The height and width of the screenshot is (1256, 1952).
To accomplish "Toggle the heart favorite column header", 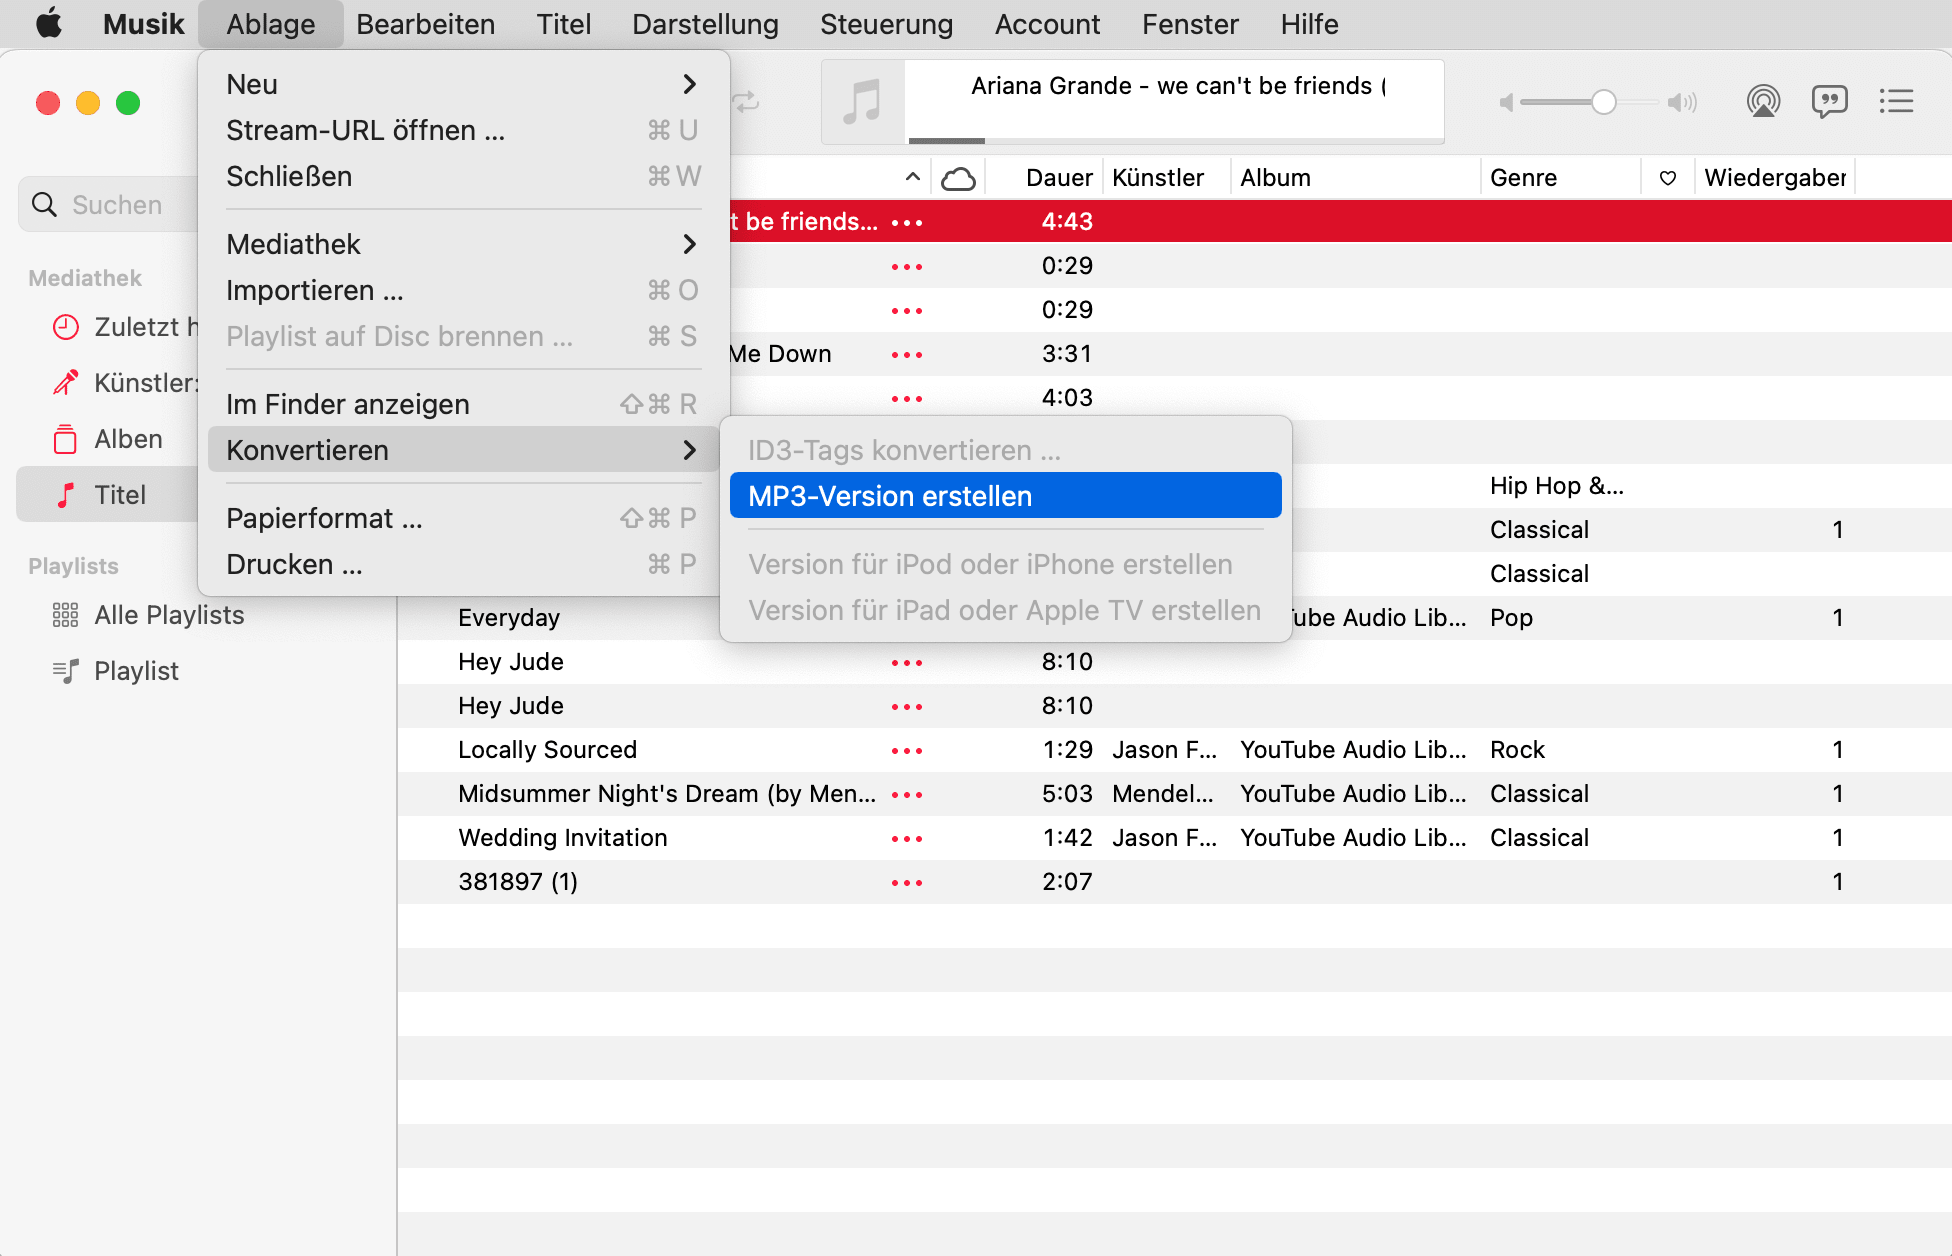I will click(x=1667, y=177).
